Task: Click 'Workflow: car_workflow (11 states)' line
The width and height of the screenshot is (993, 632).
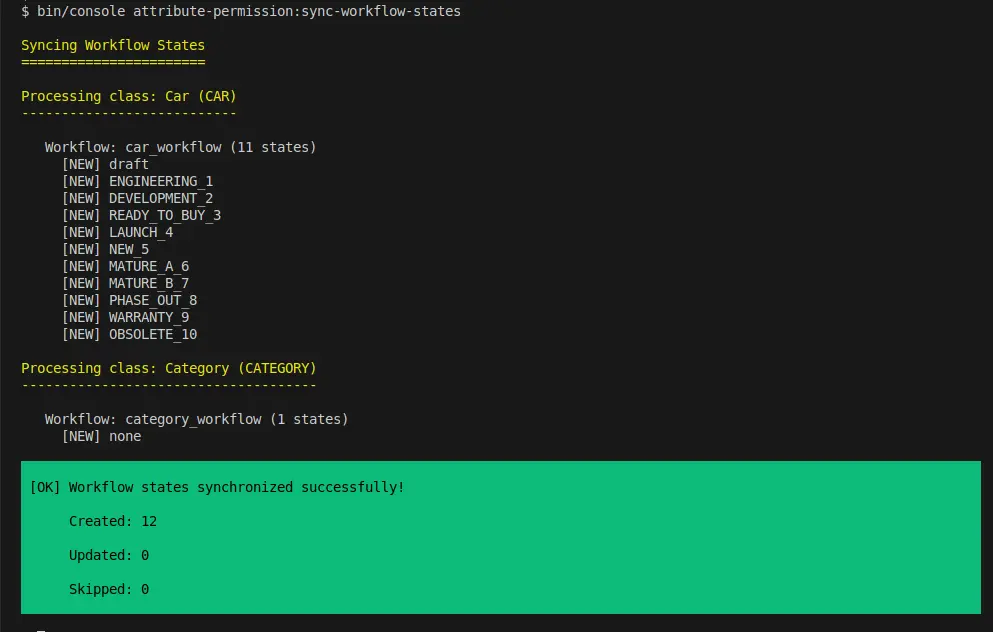Action: click(x=180, y=147)
